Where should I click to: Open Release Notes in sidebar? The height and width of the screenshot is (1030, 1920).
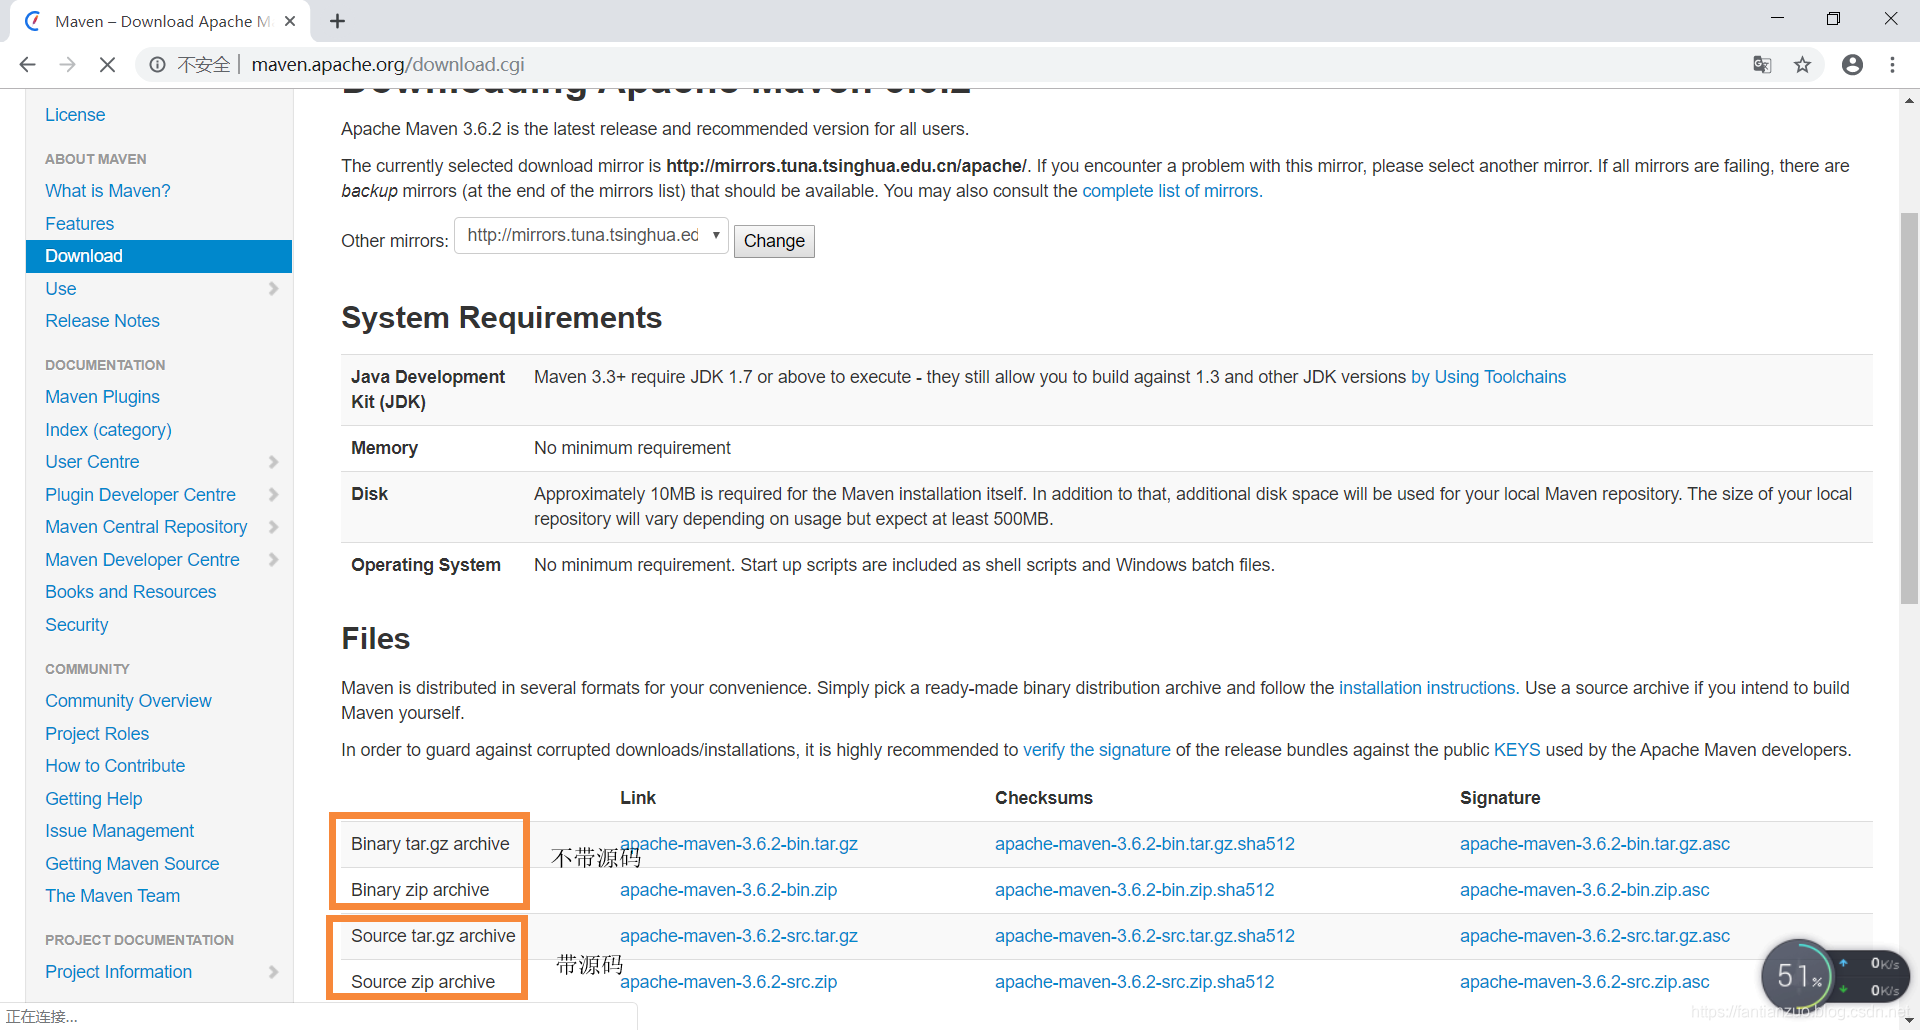102,321
